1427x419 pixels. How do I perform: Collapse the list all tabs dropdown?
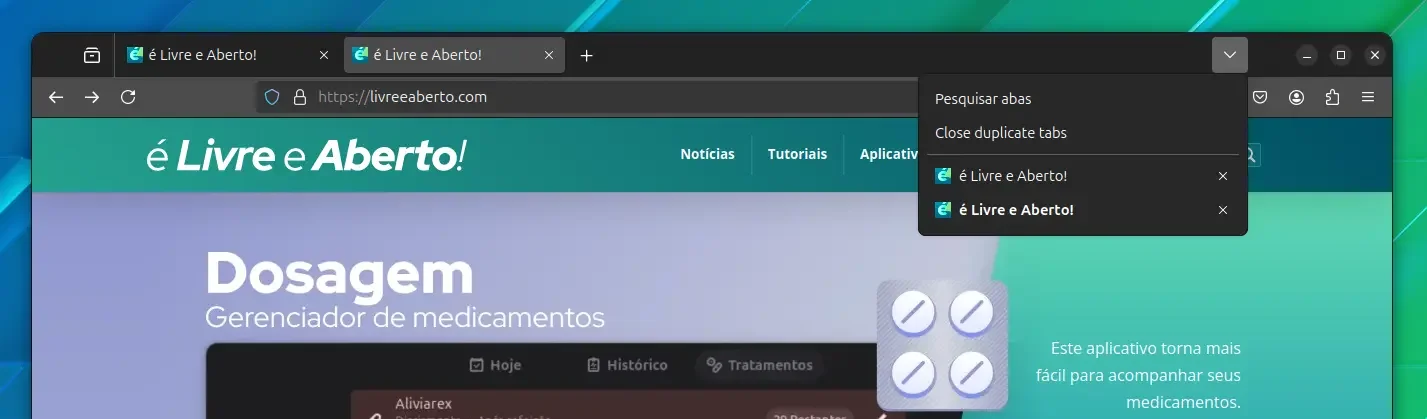(1230, 55)
